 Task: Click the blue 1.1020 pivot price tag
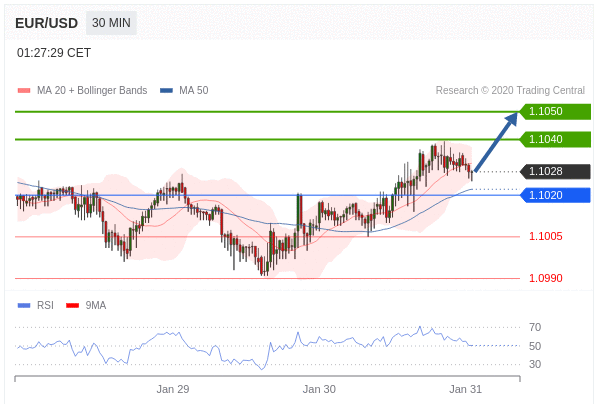tap(555, 195)
